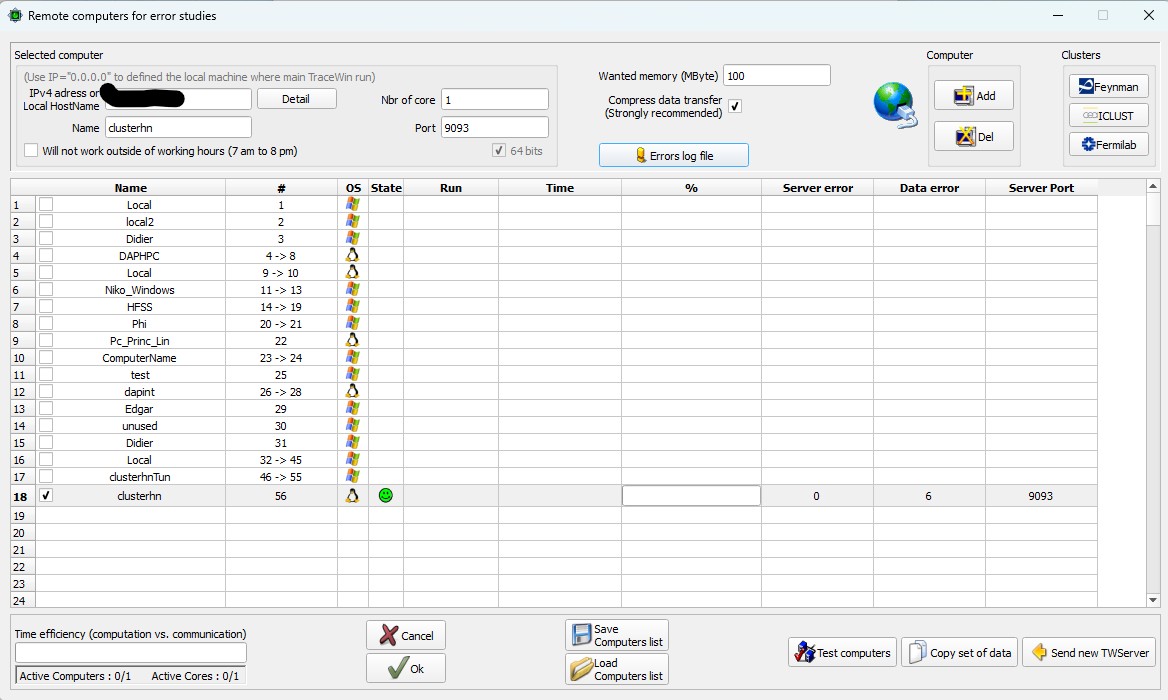This screenshot has width=1168, height=700.
Task: Uncheck the clusterhn row checkbox
Action: [x=46, y=495]
